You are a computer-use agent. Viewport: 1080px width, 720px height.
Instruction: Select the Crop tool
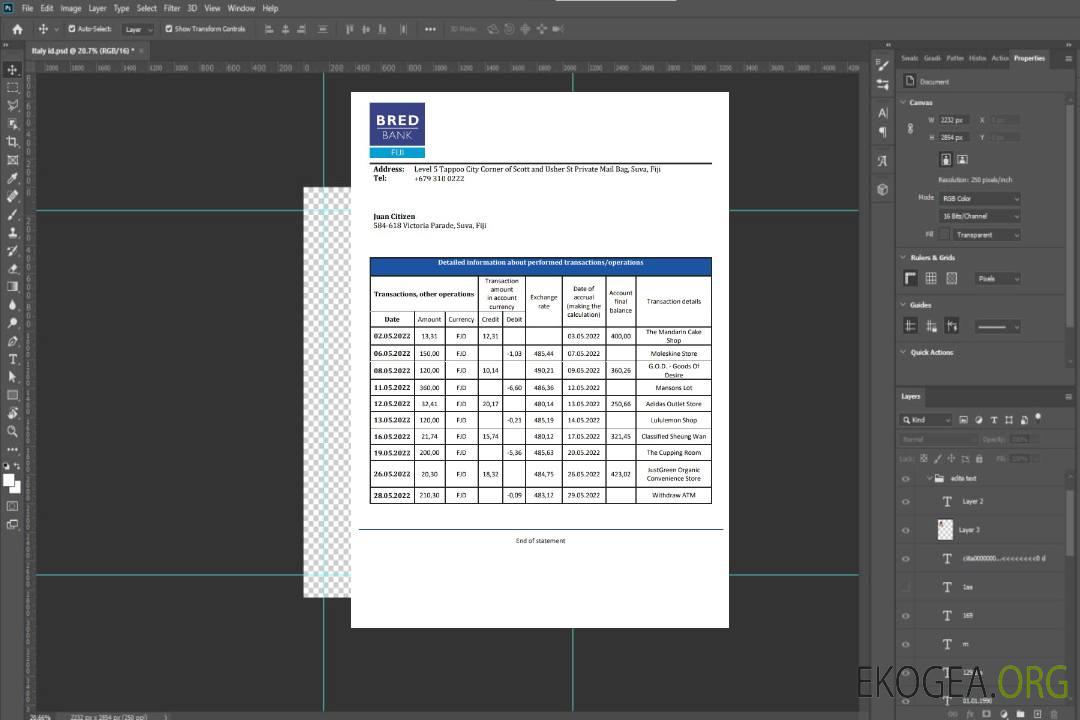(x=12, y=142)
